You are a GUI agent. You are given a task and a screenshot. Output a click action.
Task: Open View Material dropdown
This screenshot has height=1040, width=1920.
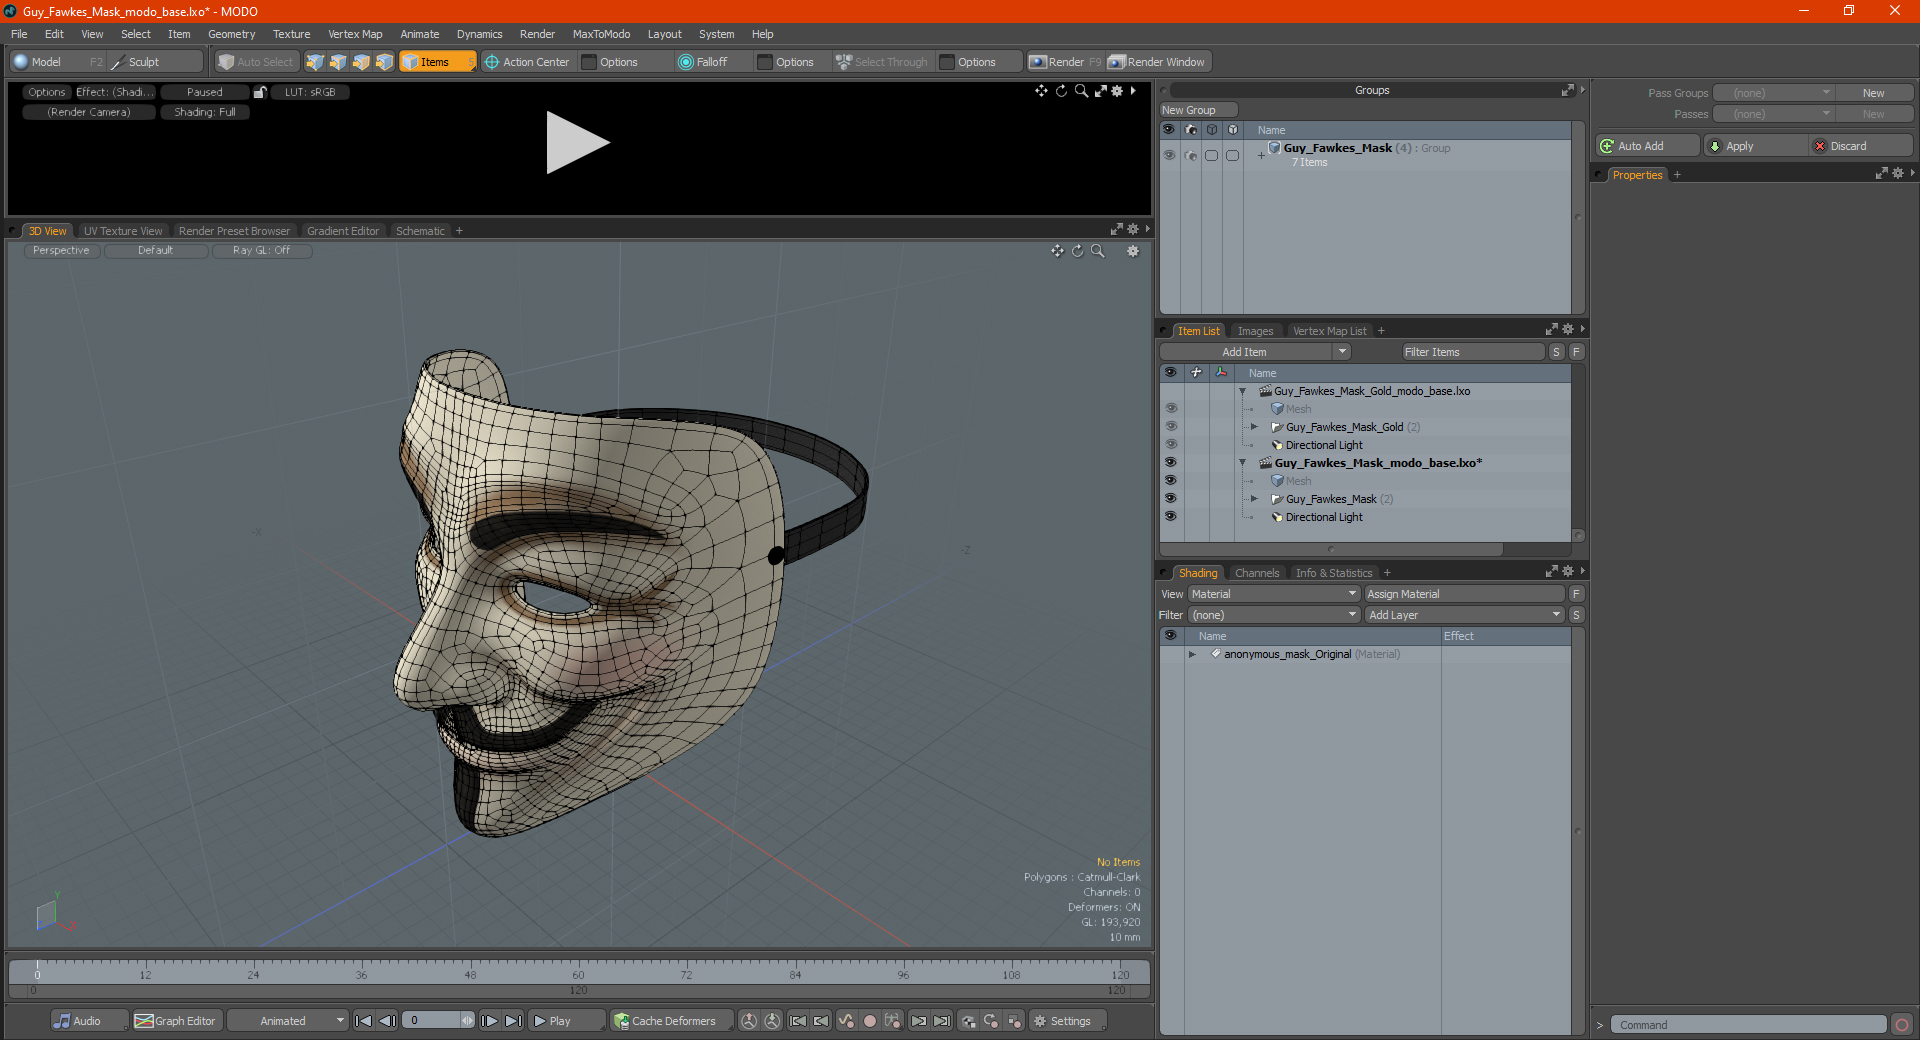(x=1274, y=594)
